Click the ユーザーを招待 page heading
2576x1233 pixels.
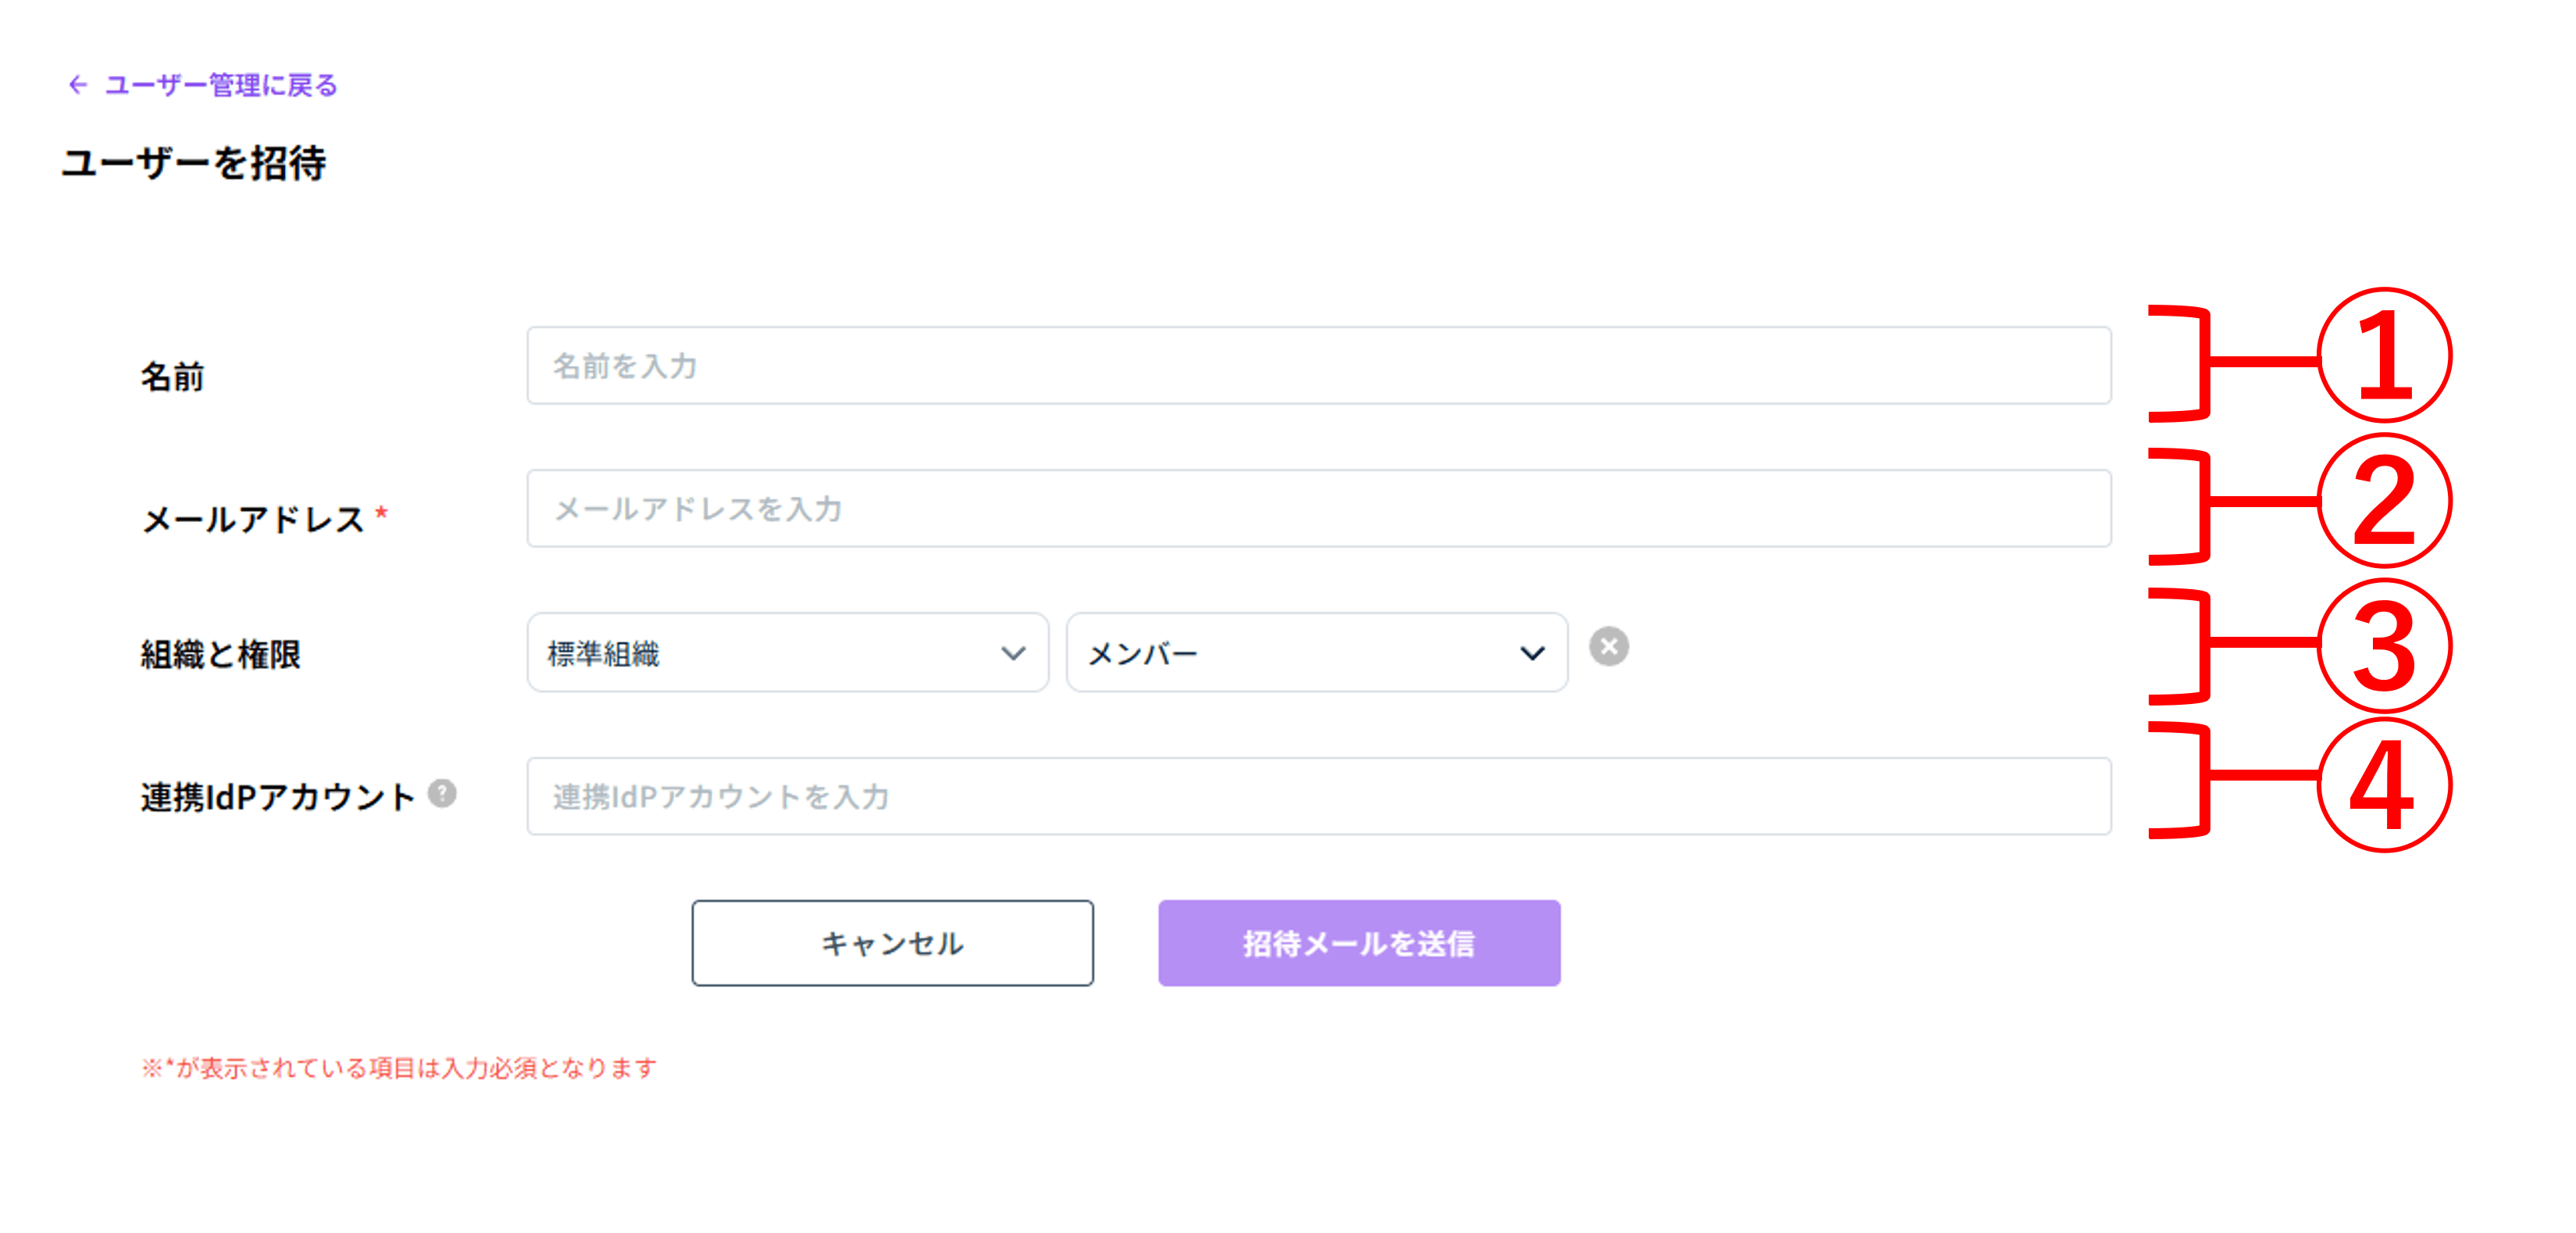193,163
